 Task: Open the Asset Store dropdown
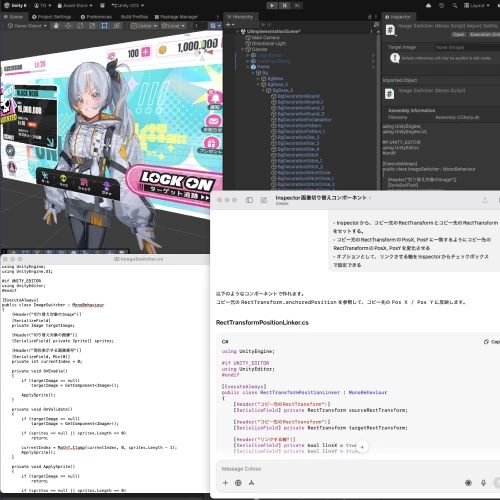click(x=75, y=5)
